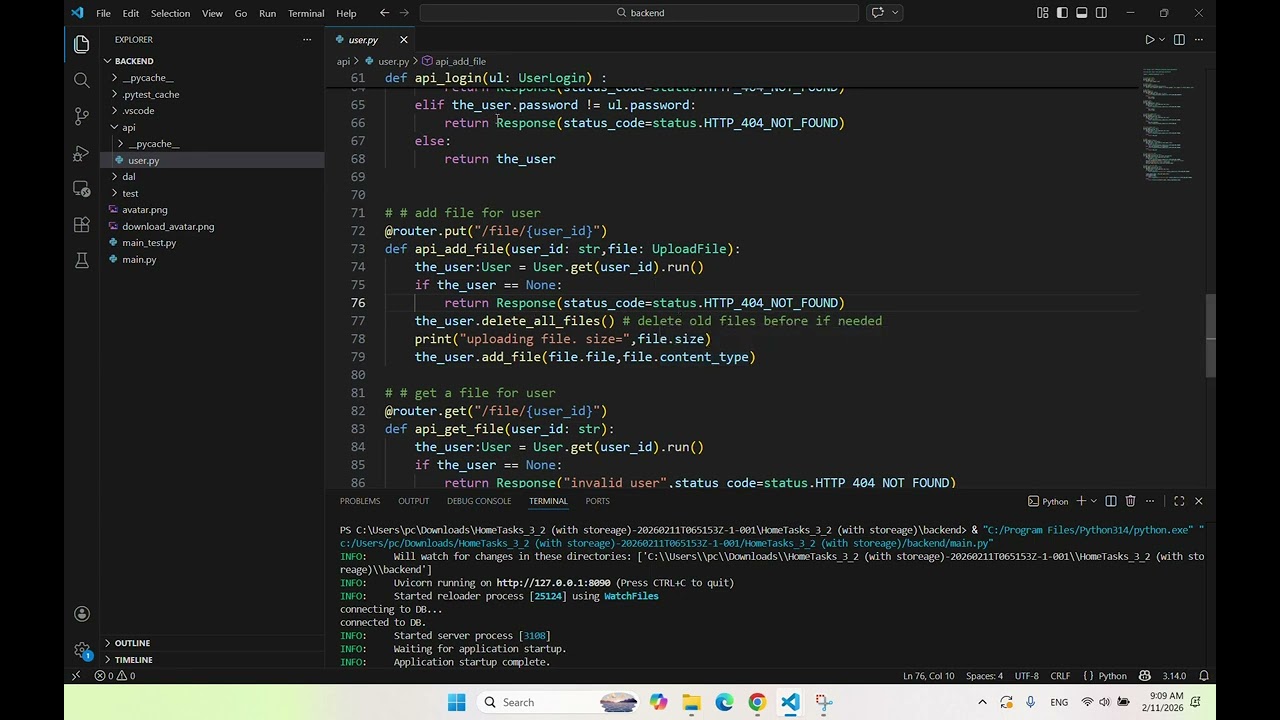
Task: Open the Remote Explorer view
Action: 82,189
